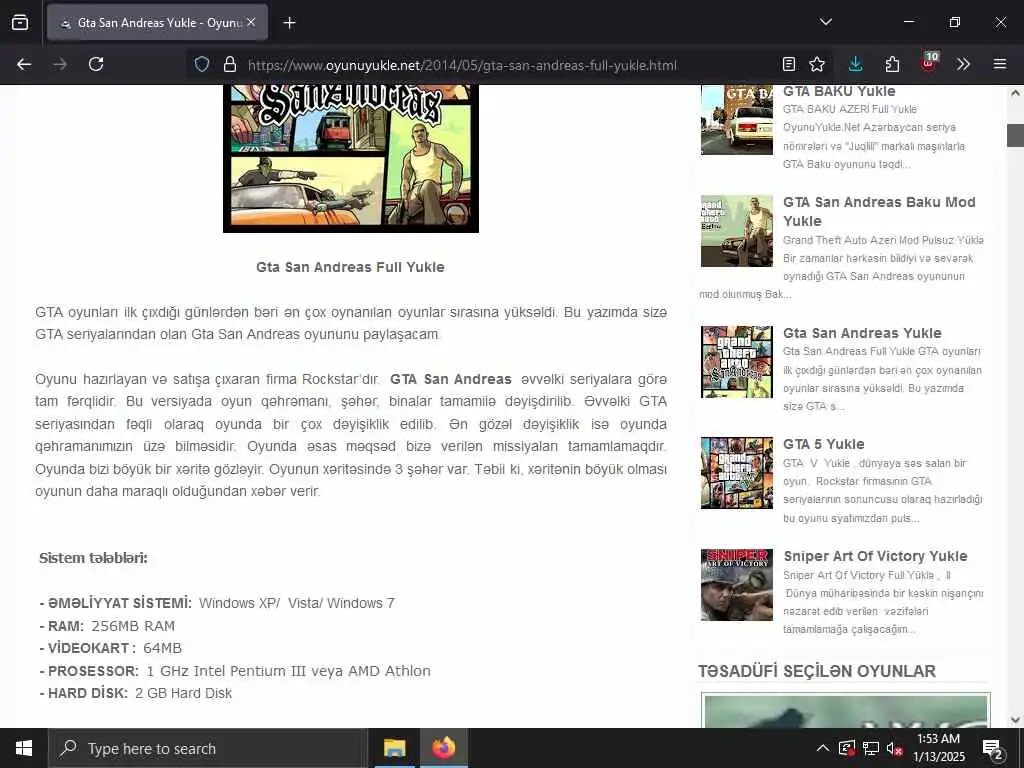Open a new tab with plus button
The height and width of the screenshot is (768, 1024).
pos(289,23)
